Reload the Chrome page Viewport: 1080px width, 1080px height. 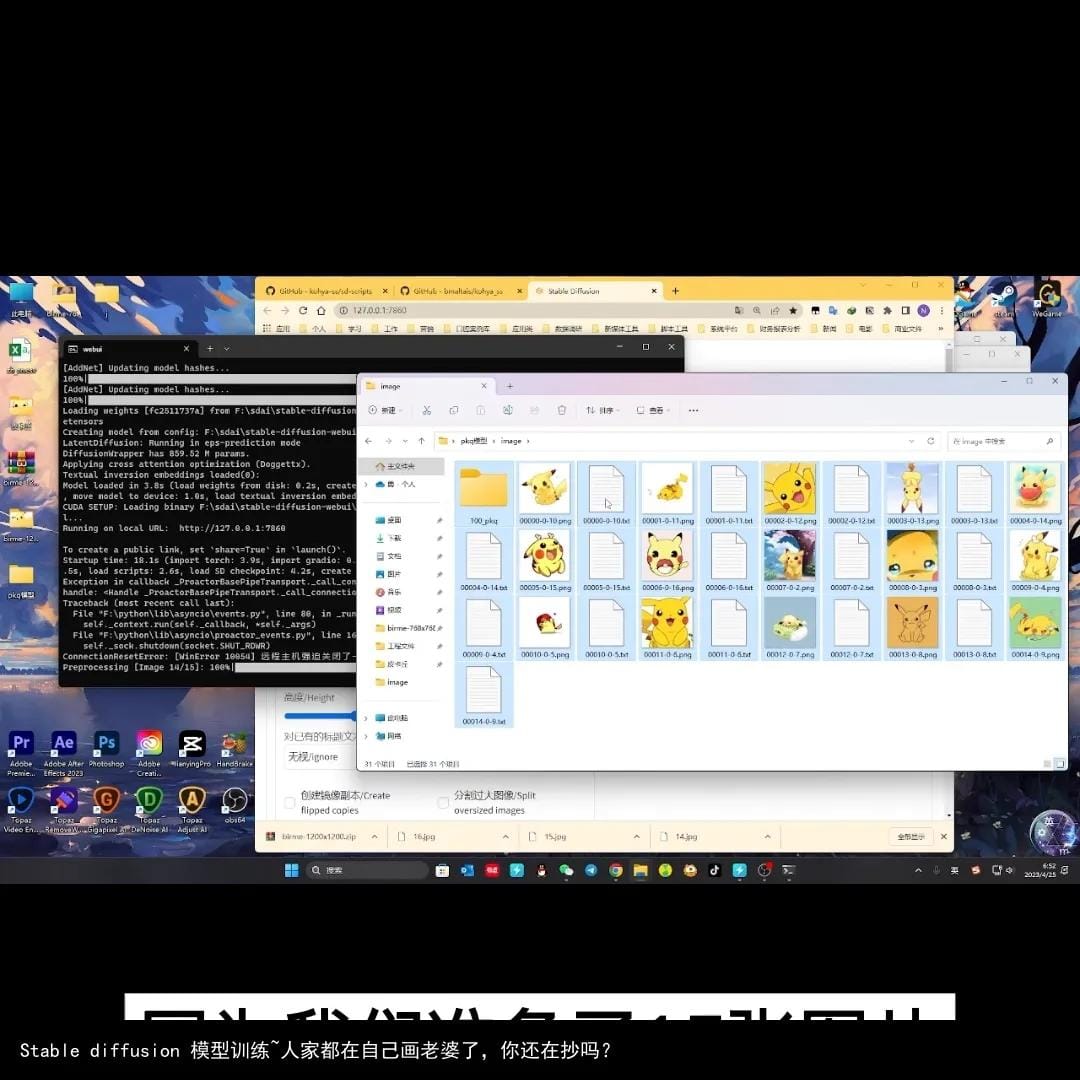point(303,311)
